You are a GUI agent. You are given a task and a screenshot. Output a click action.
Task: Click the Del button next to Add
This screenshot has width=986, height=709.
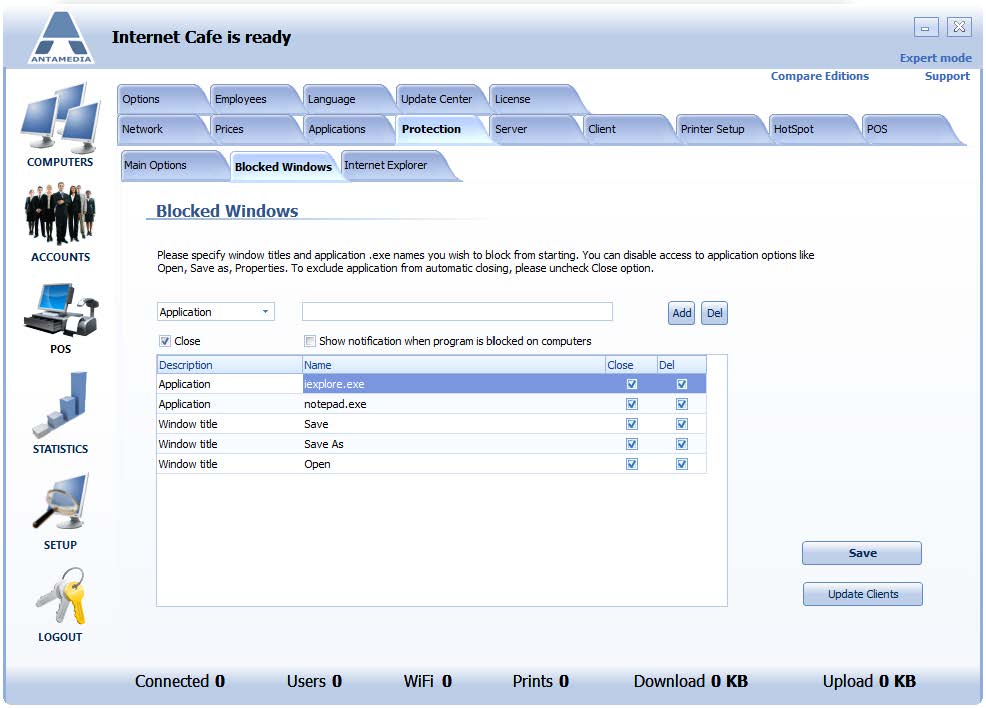pos(714,313)
